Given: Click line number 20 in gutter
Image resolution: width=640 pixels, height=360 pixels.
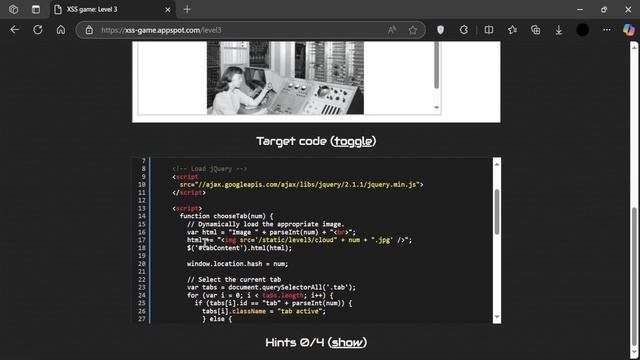Looking at the screenshot, I should [x=142, y=264].
